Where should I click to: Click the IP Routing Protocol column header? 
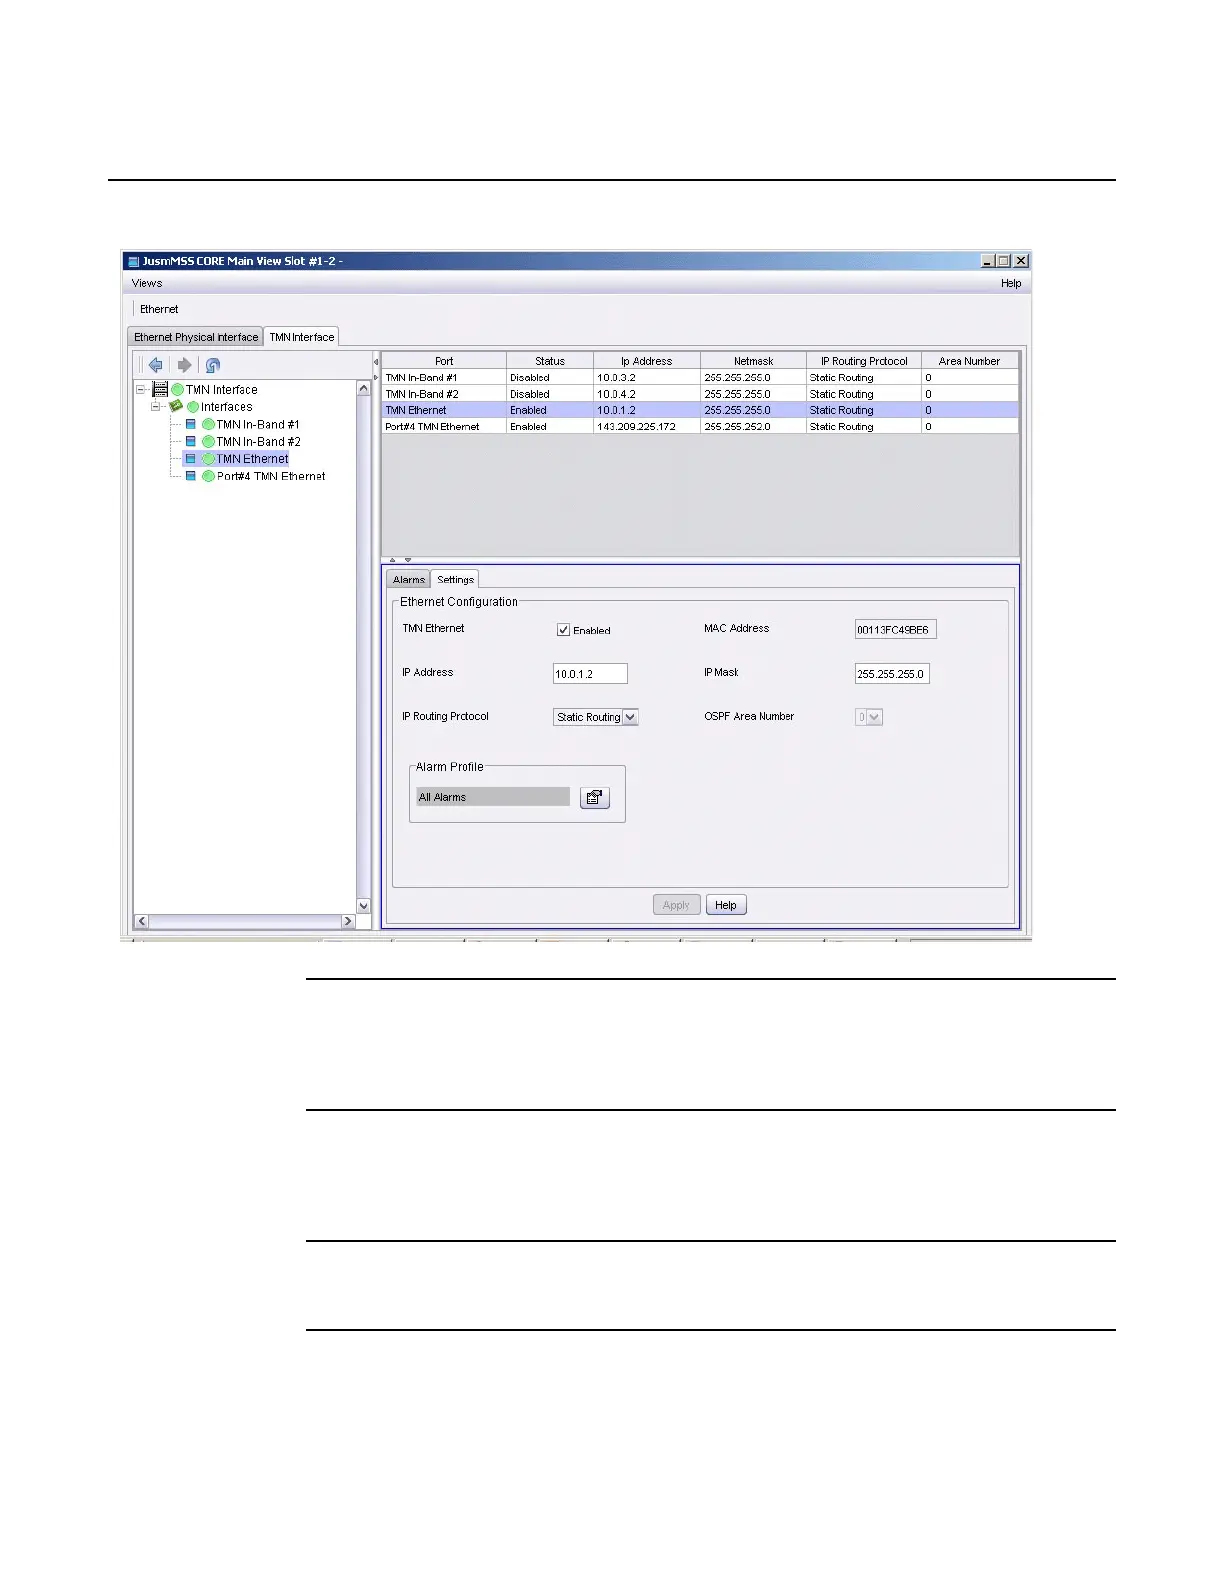[864, 361]
